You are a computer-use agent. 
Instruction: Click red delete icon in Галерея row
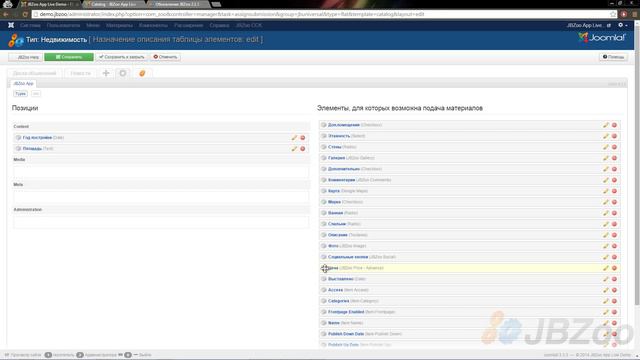click(x=614, y=158)
